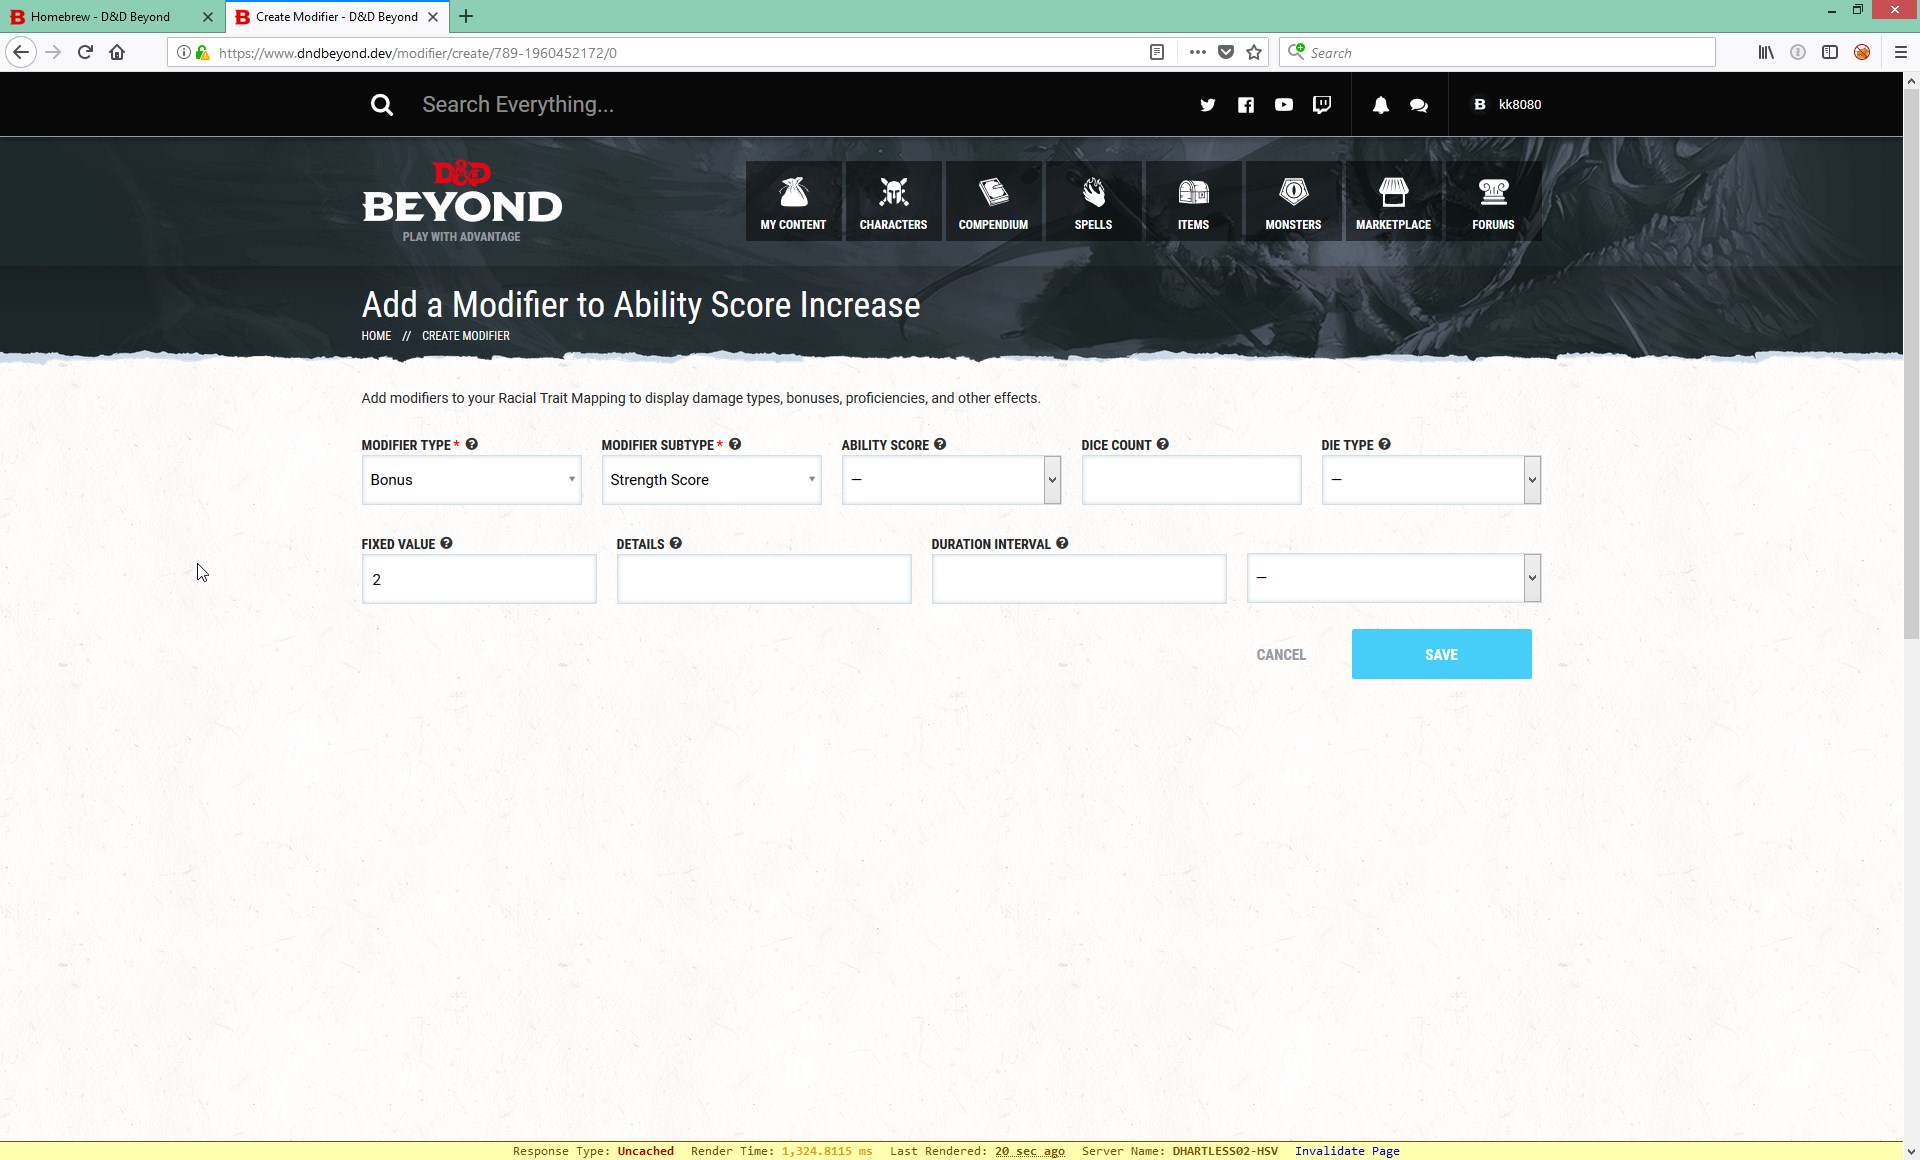
Task: Open the Twitch social link icon
Action: click(x=1322, y=105)
